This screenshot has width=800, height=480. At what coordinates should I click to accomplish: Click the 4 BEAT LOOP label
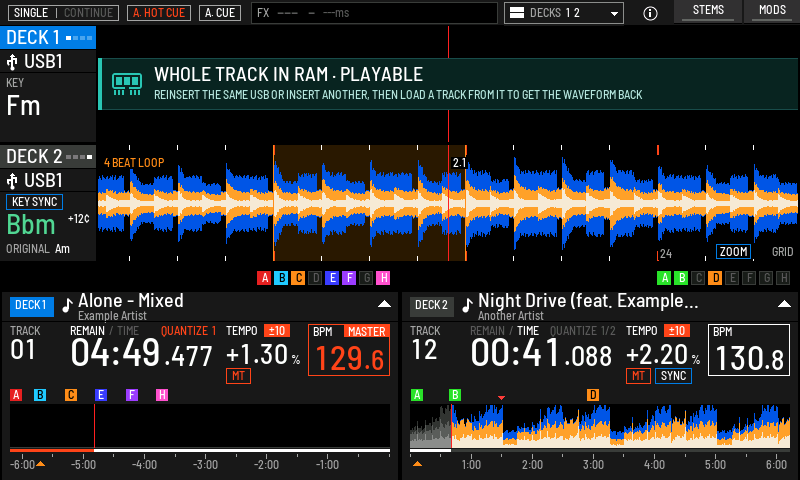click(x=134, y=163)
